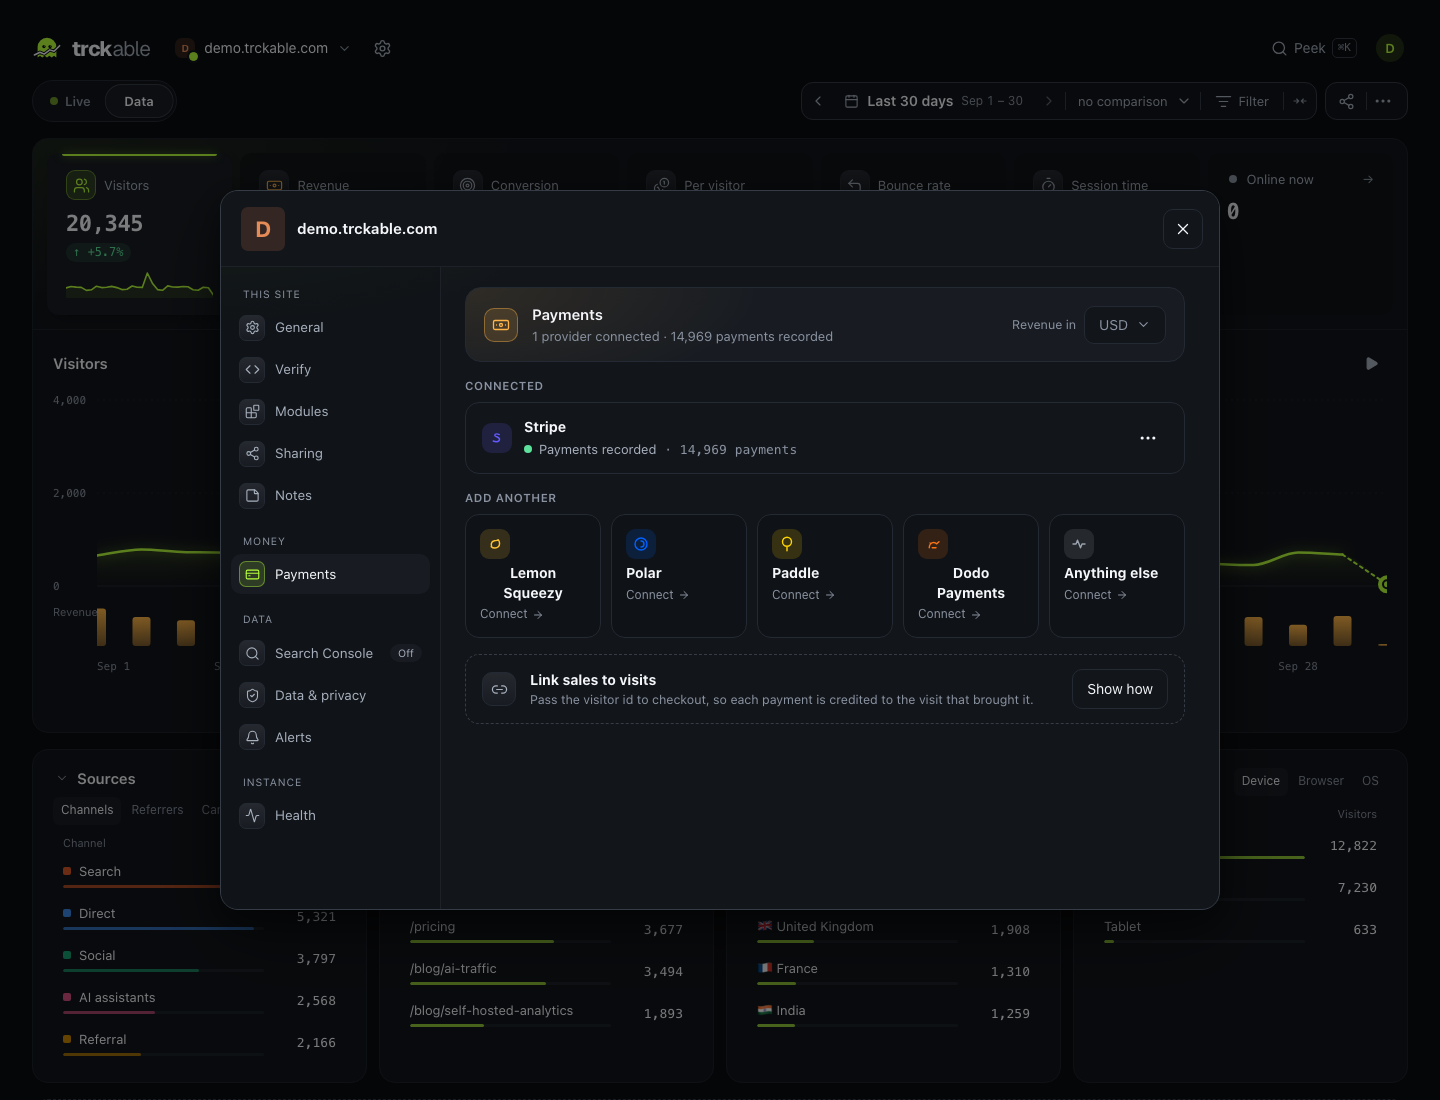Click Connect link under Dodo Payments
This screenshot has height=1100, width=1440.
pyautogui.click(x=949, y=614)
